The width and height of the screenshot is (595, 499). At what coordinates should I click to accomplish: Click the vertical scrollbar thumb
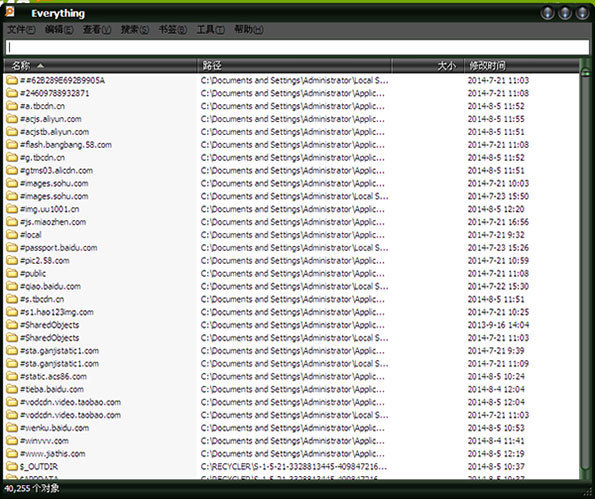586,71
